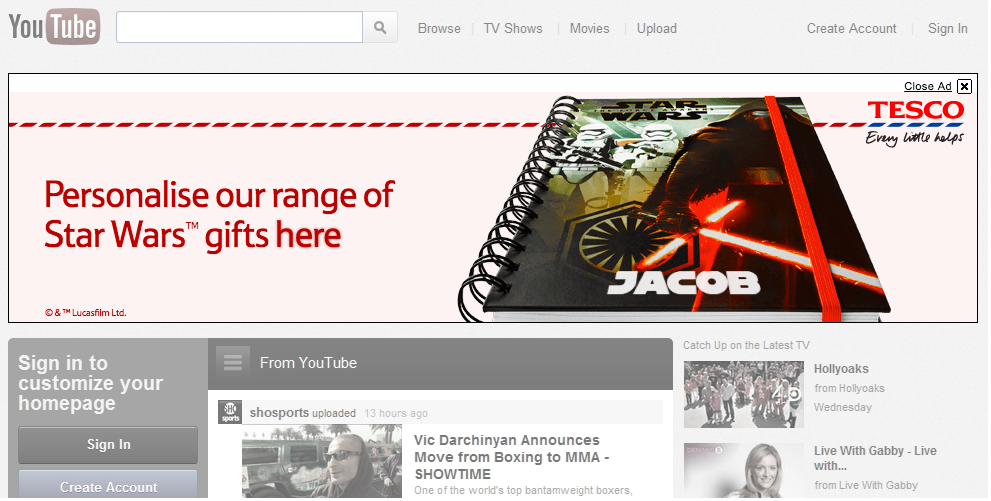
Task: Open 'Live With Gabby - Live with...' title
Action: click(x=875, y=458)
